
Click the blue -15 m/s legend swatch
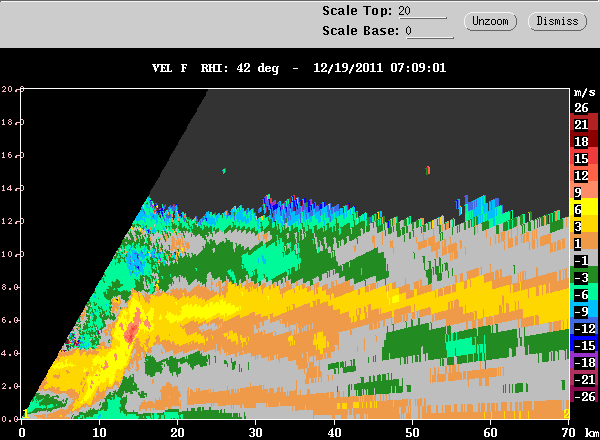[x=584, y=345]
